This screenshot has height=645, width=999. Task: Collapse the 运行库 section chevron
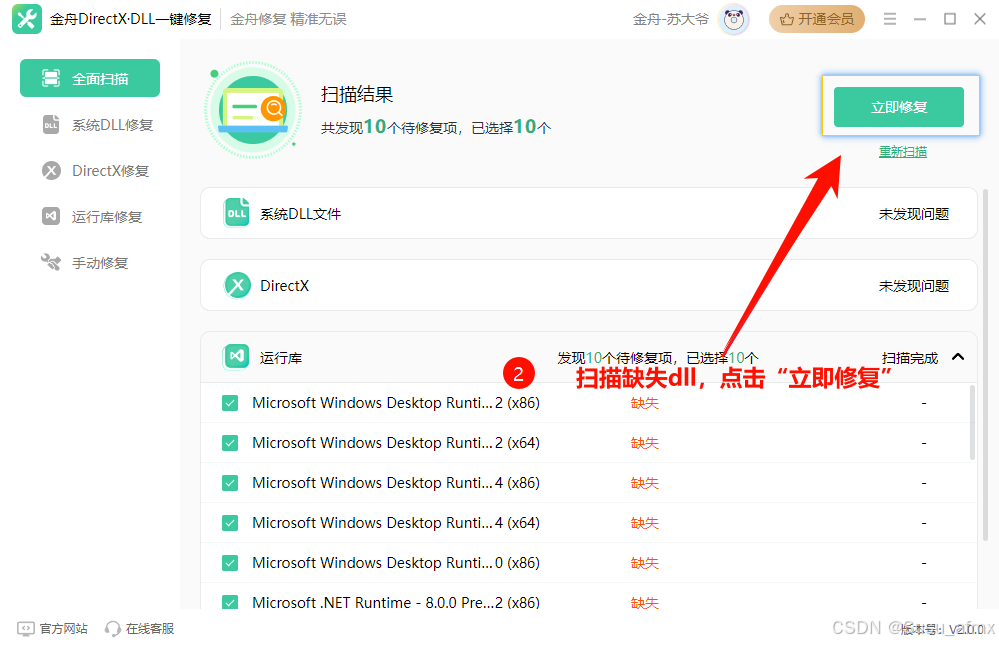(x=958, y=357)
